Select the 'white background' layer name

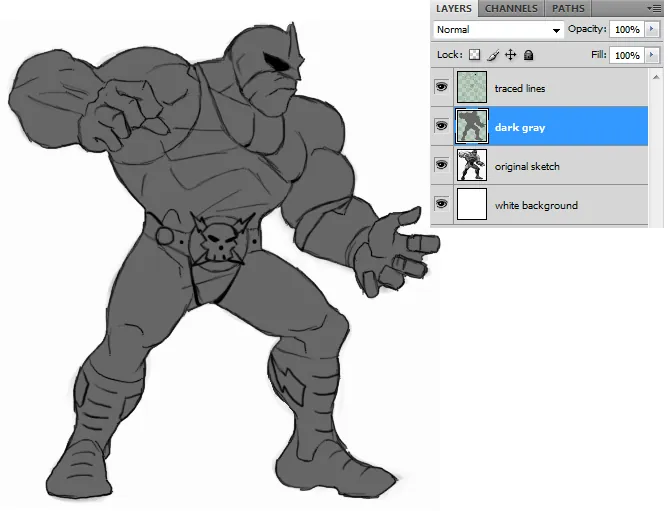536,206
